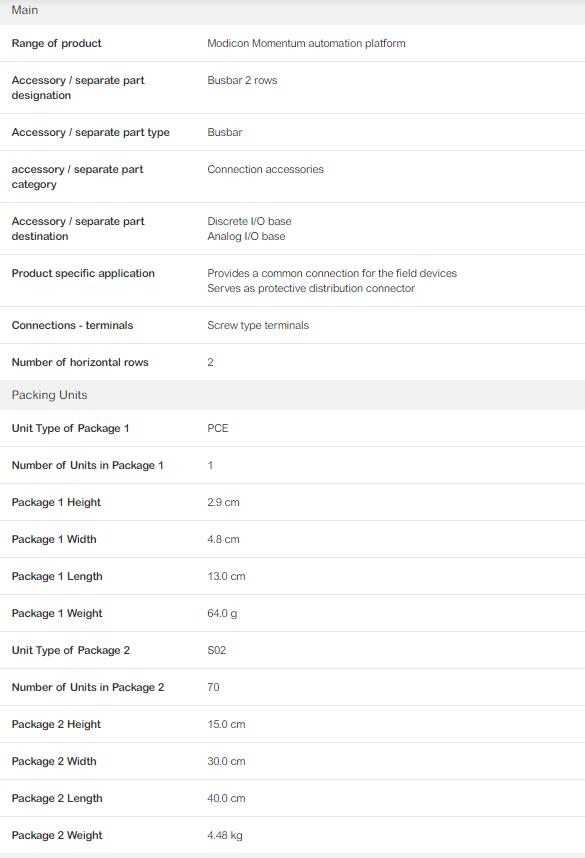The height and width of the screenshot is (858, 585).
Task: Click Modicon Momentum automation platform value
Action: [306, 43]
